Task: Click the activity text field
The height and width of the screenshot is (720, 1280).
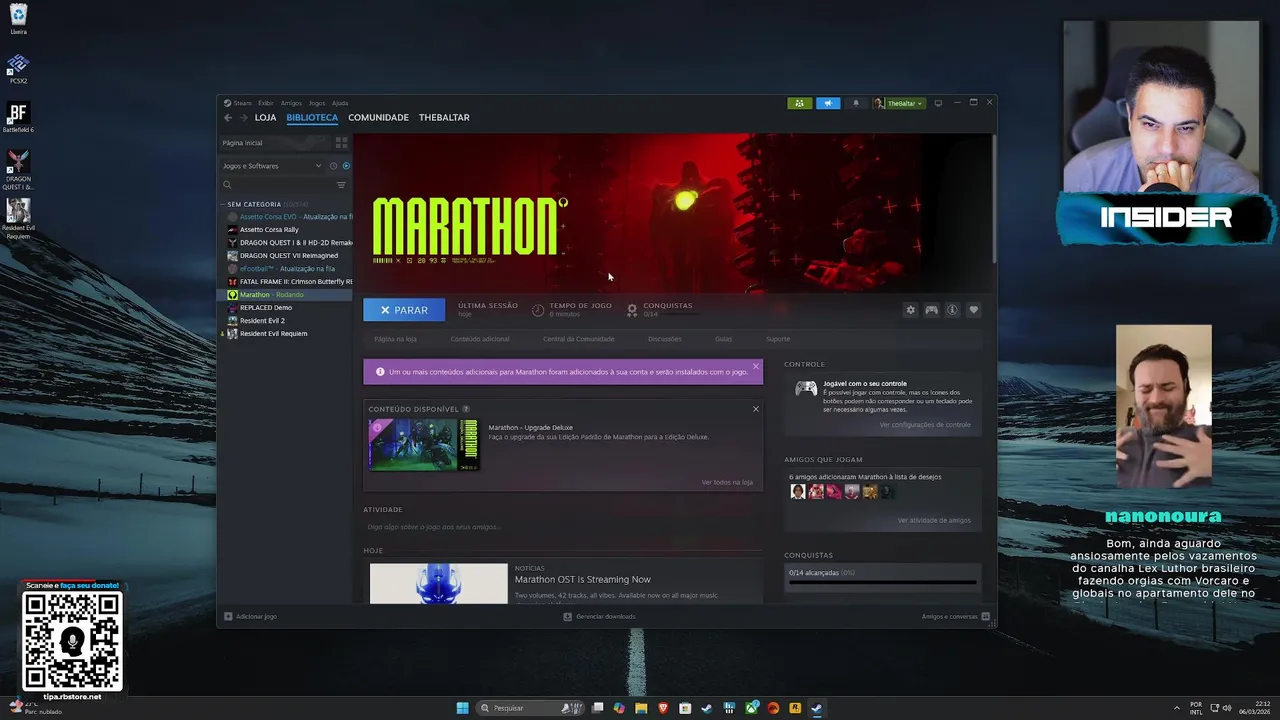Action: 562,527
